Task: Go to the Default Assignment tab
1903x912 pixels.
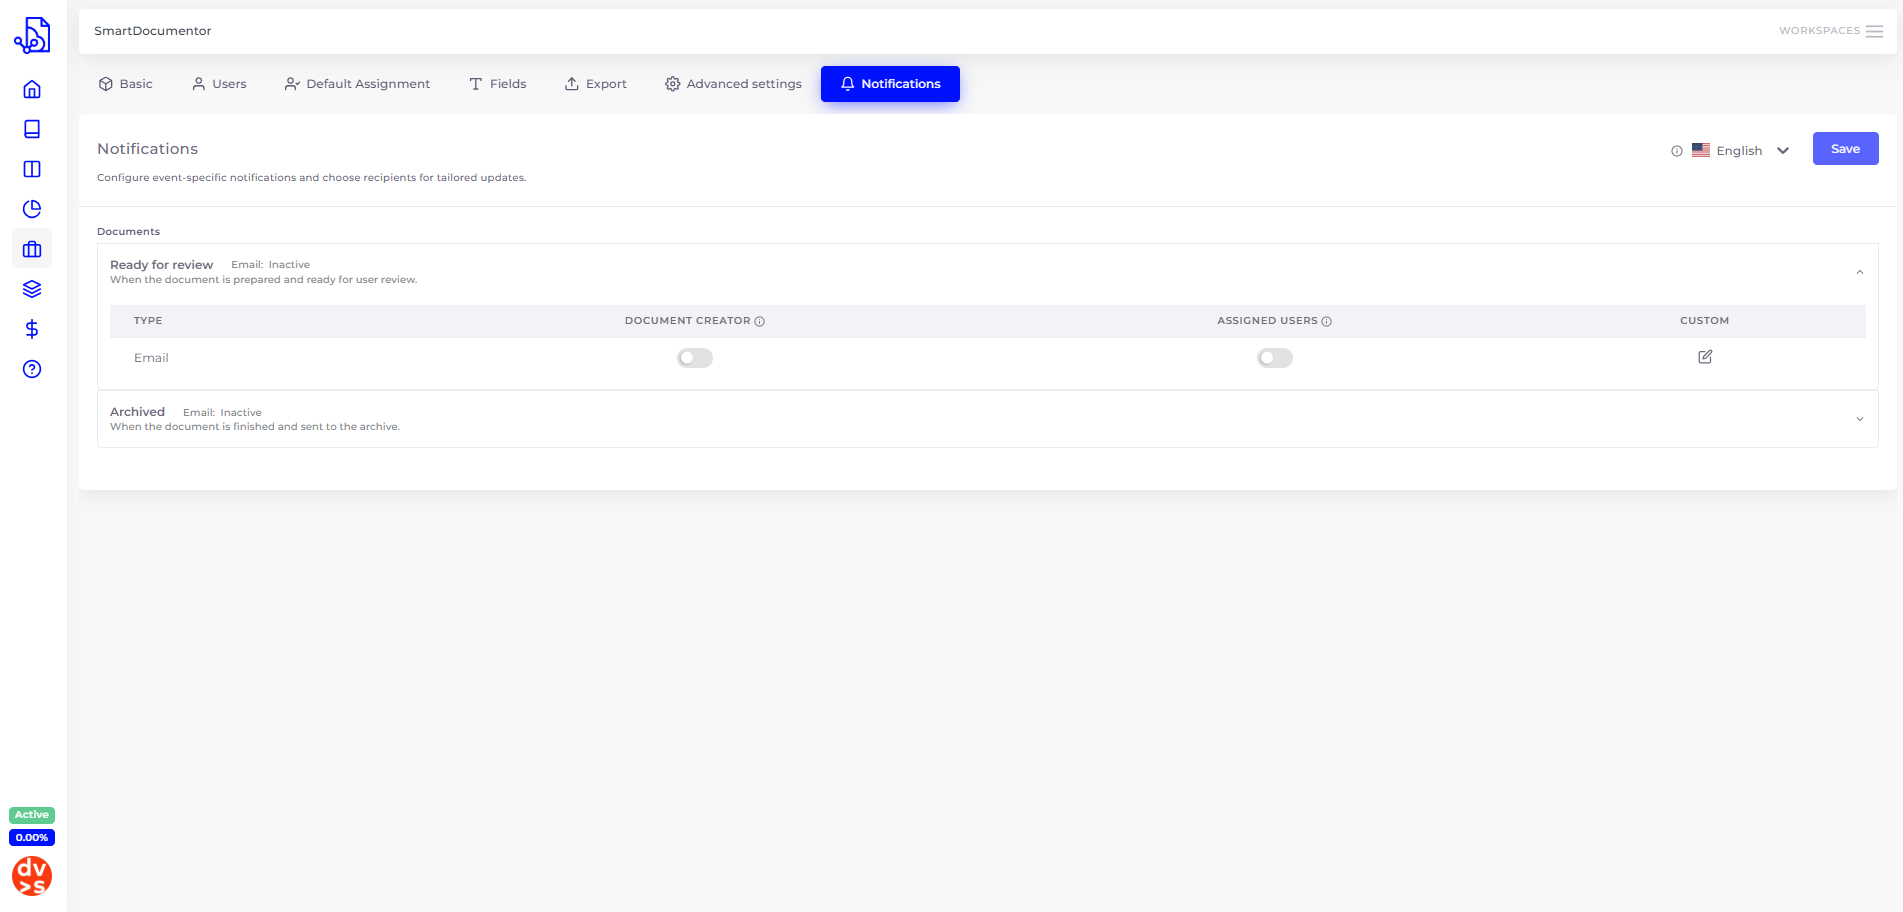Action: point(357,84)
